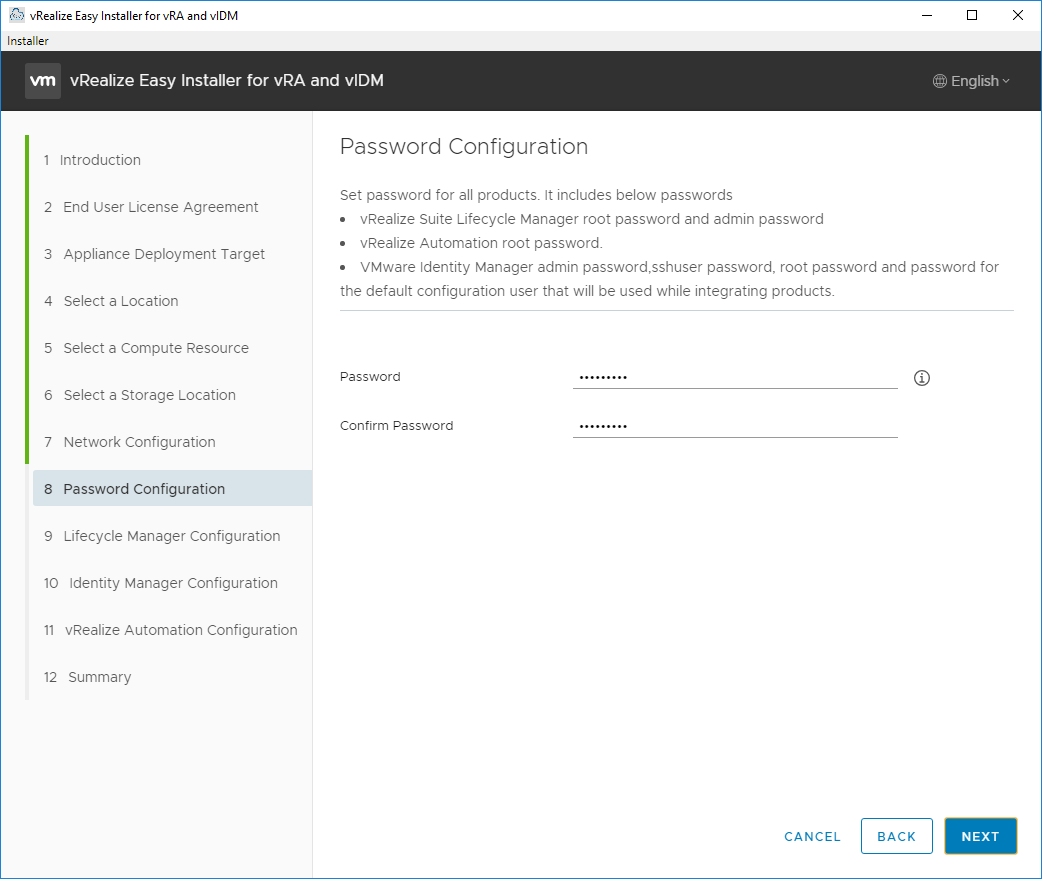Click the VMware vm logo icon
The image size is (1042, 879).
click(43, 81)
